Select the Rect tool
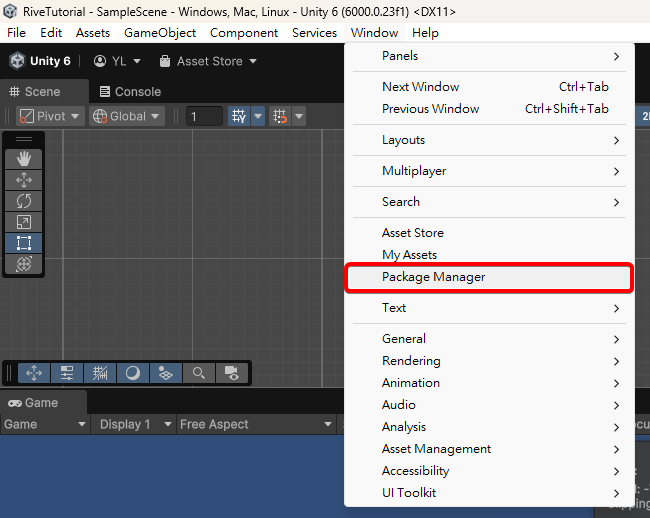 pos(24,243)
